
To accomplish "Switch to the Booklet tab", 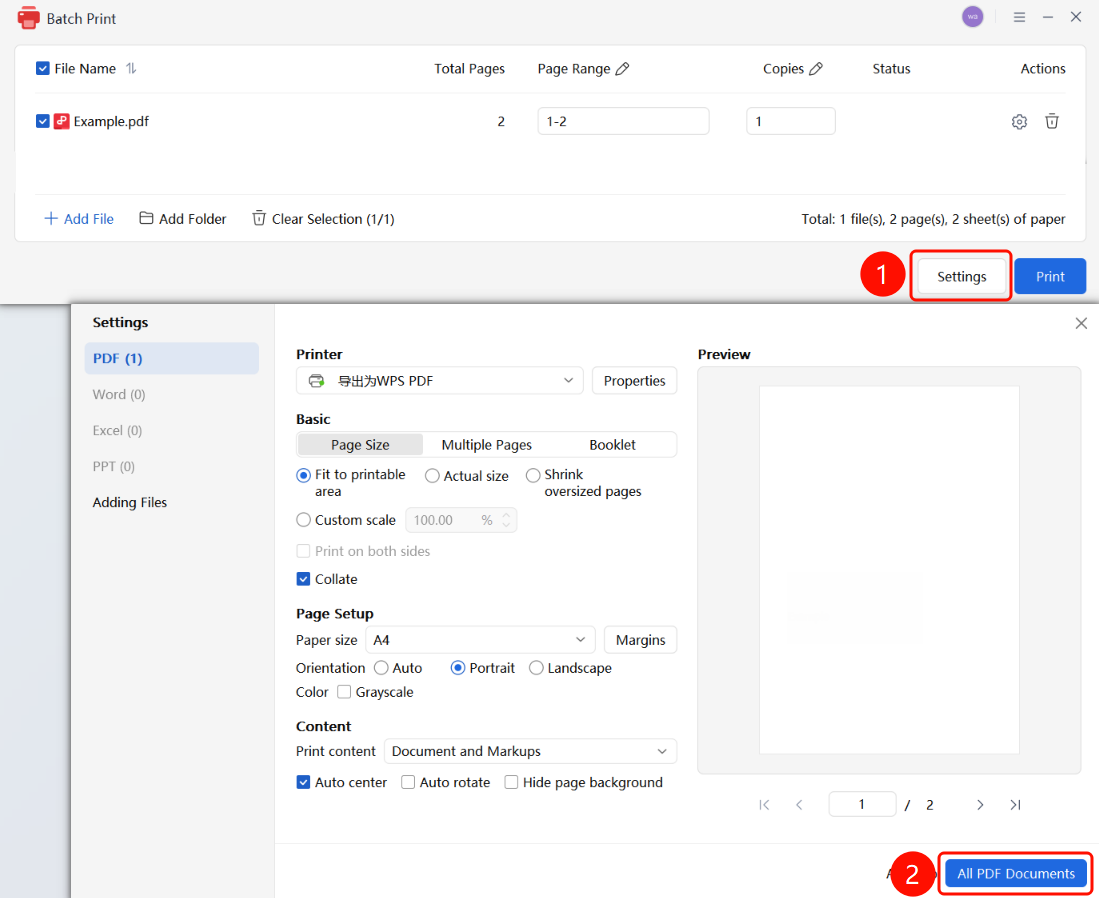I will (613, 445).
